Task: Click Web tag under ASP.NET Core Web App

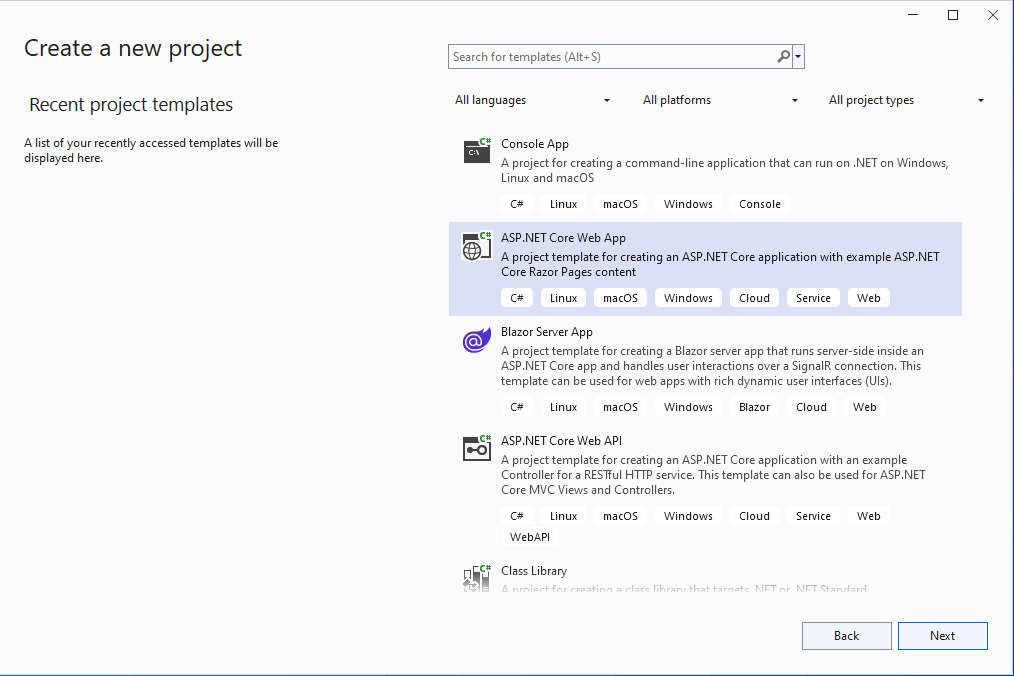Action: click(x=868, y=298)
